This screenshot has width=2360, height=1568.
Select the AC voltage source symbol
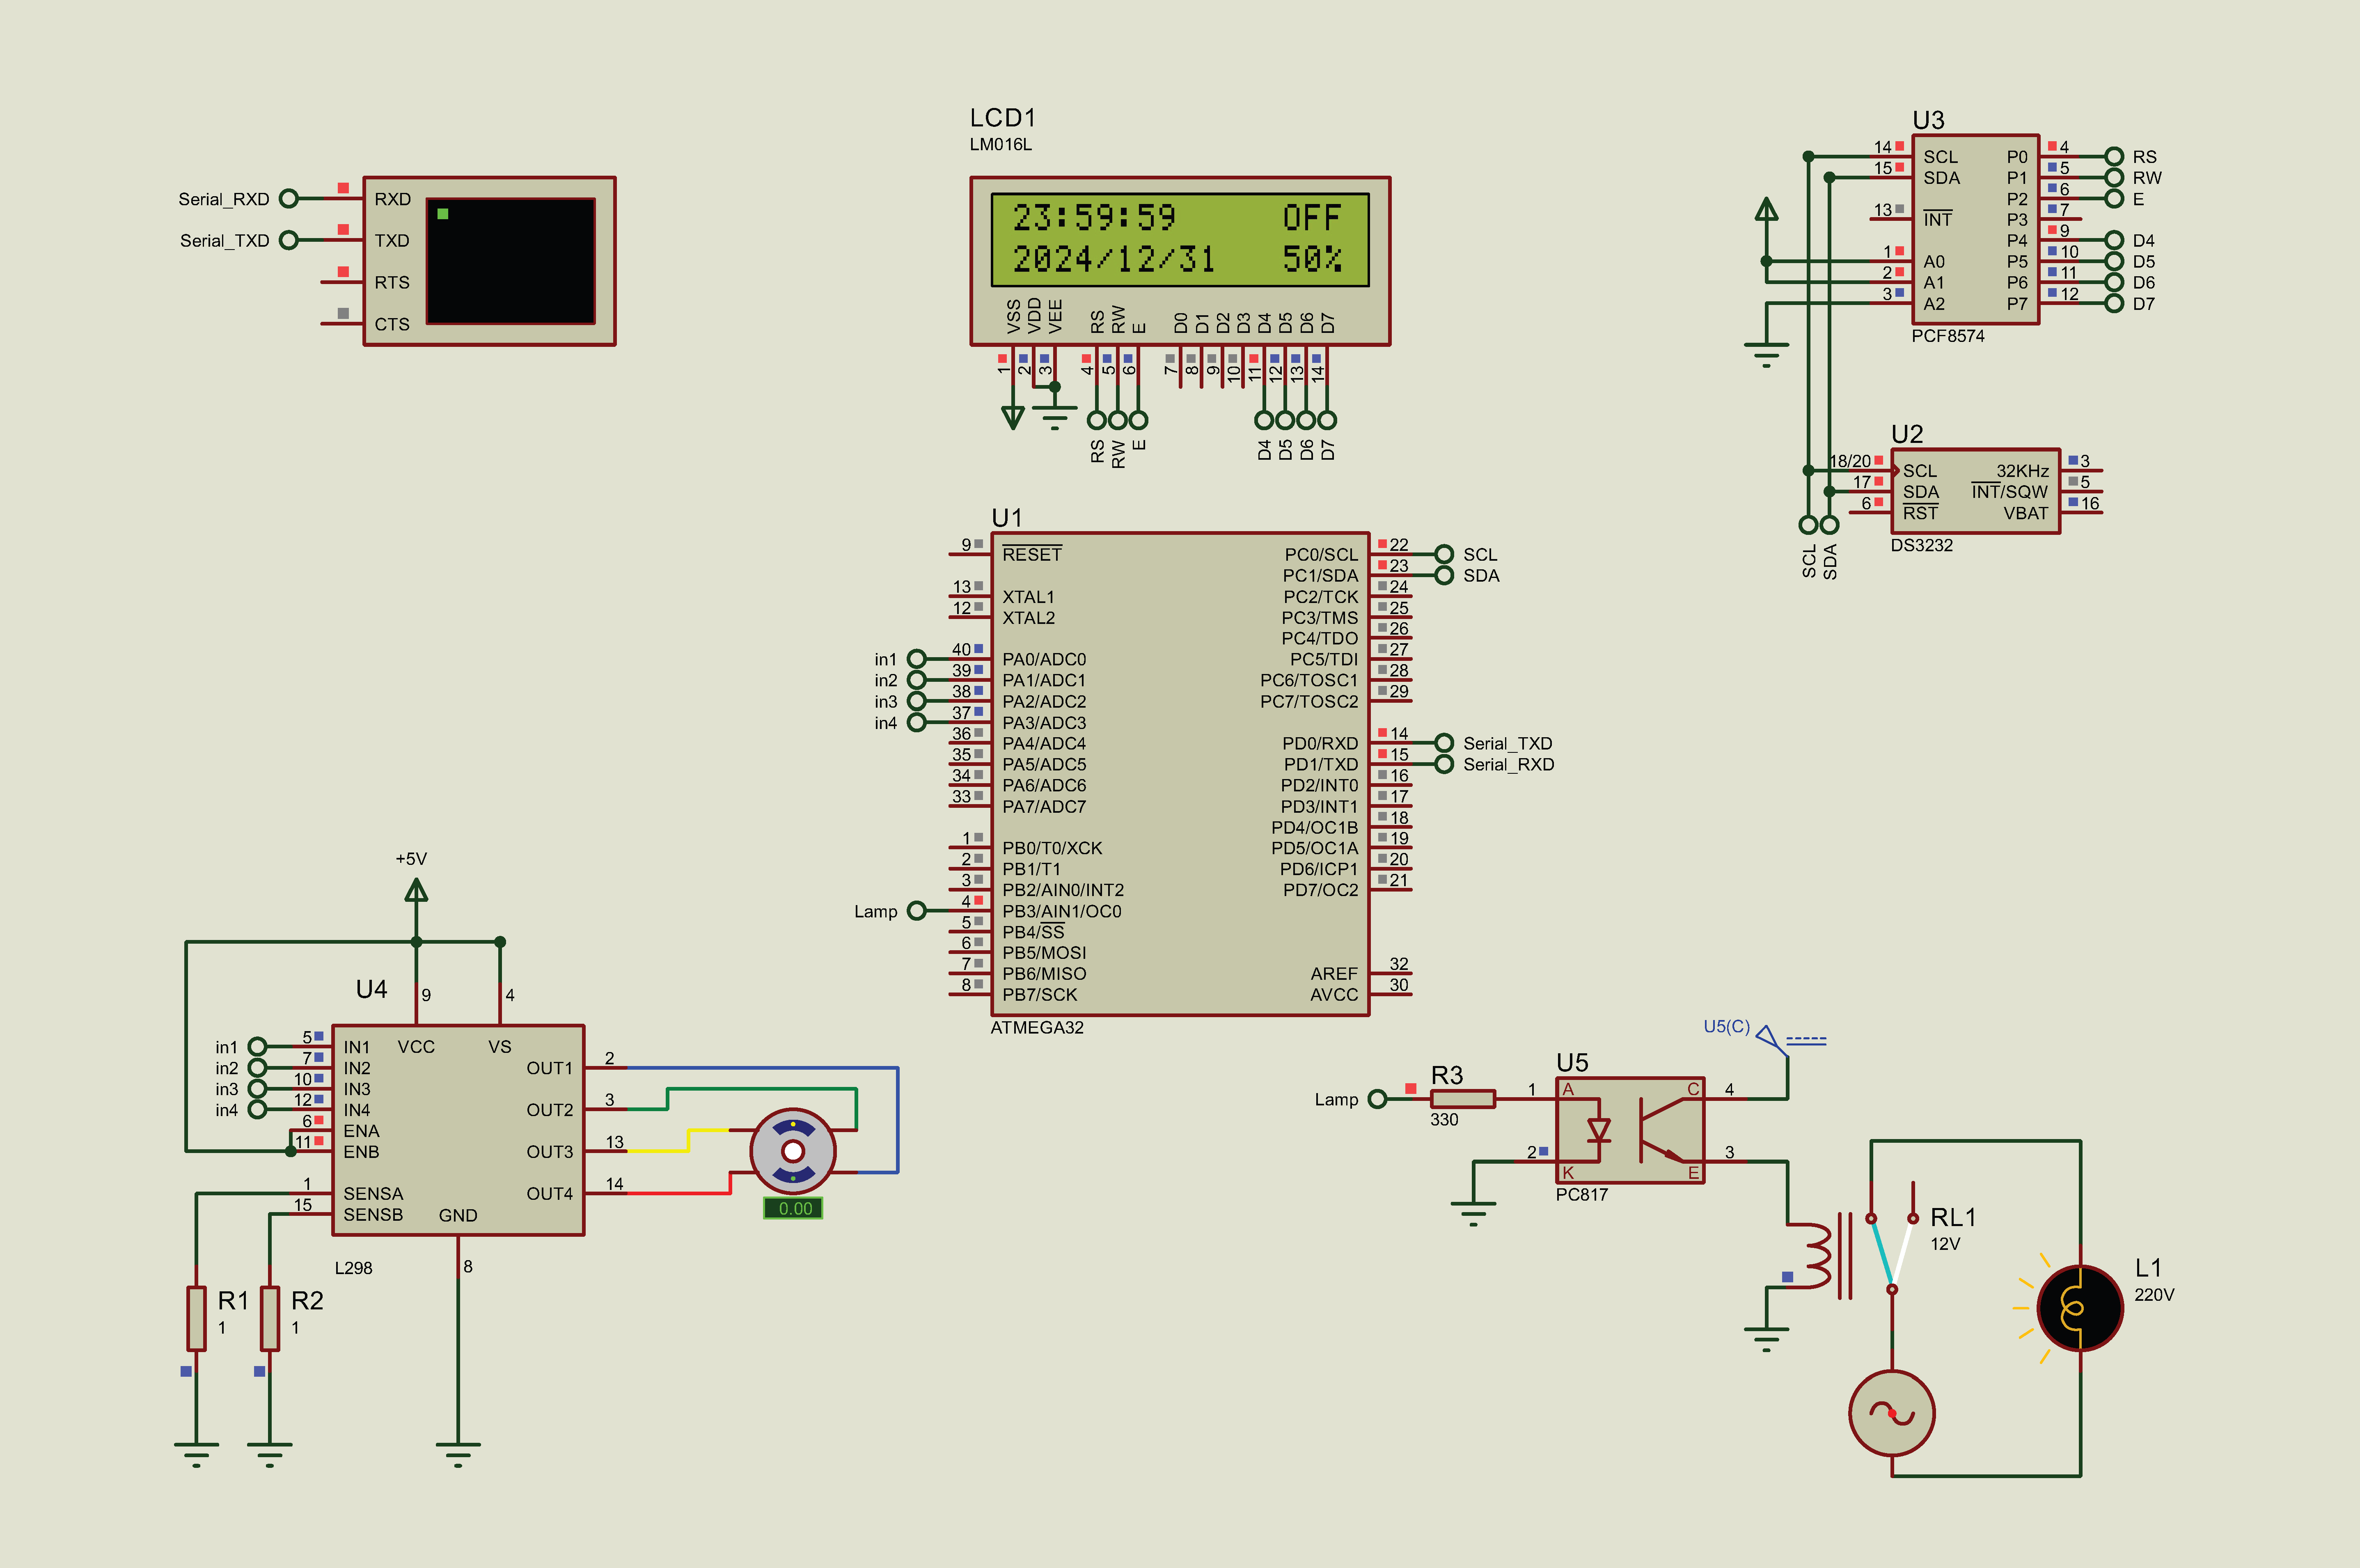[1892, 1413]
